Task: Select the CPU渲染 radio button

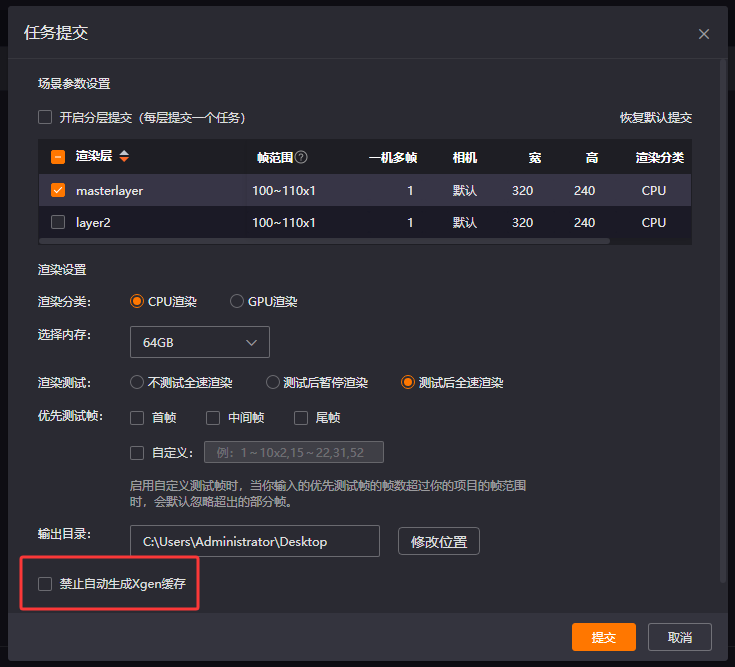Action: pyautogui.click(x=137, y=301)
